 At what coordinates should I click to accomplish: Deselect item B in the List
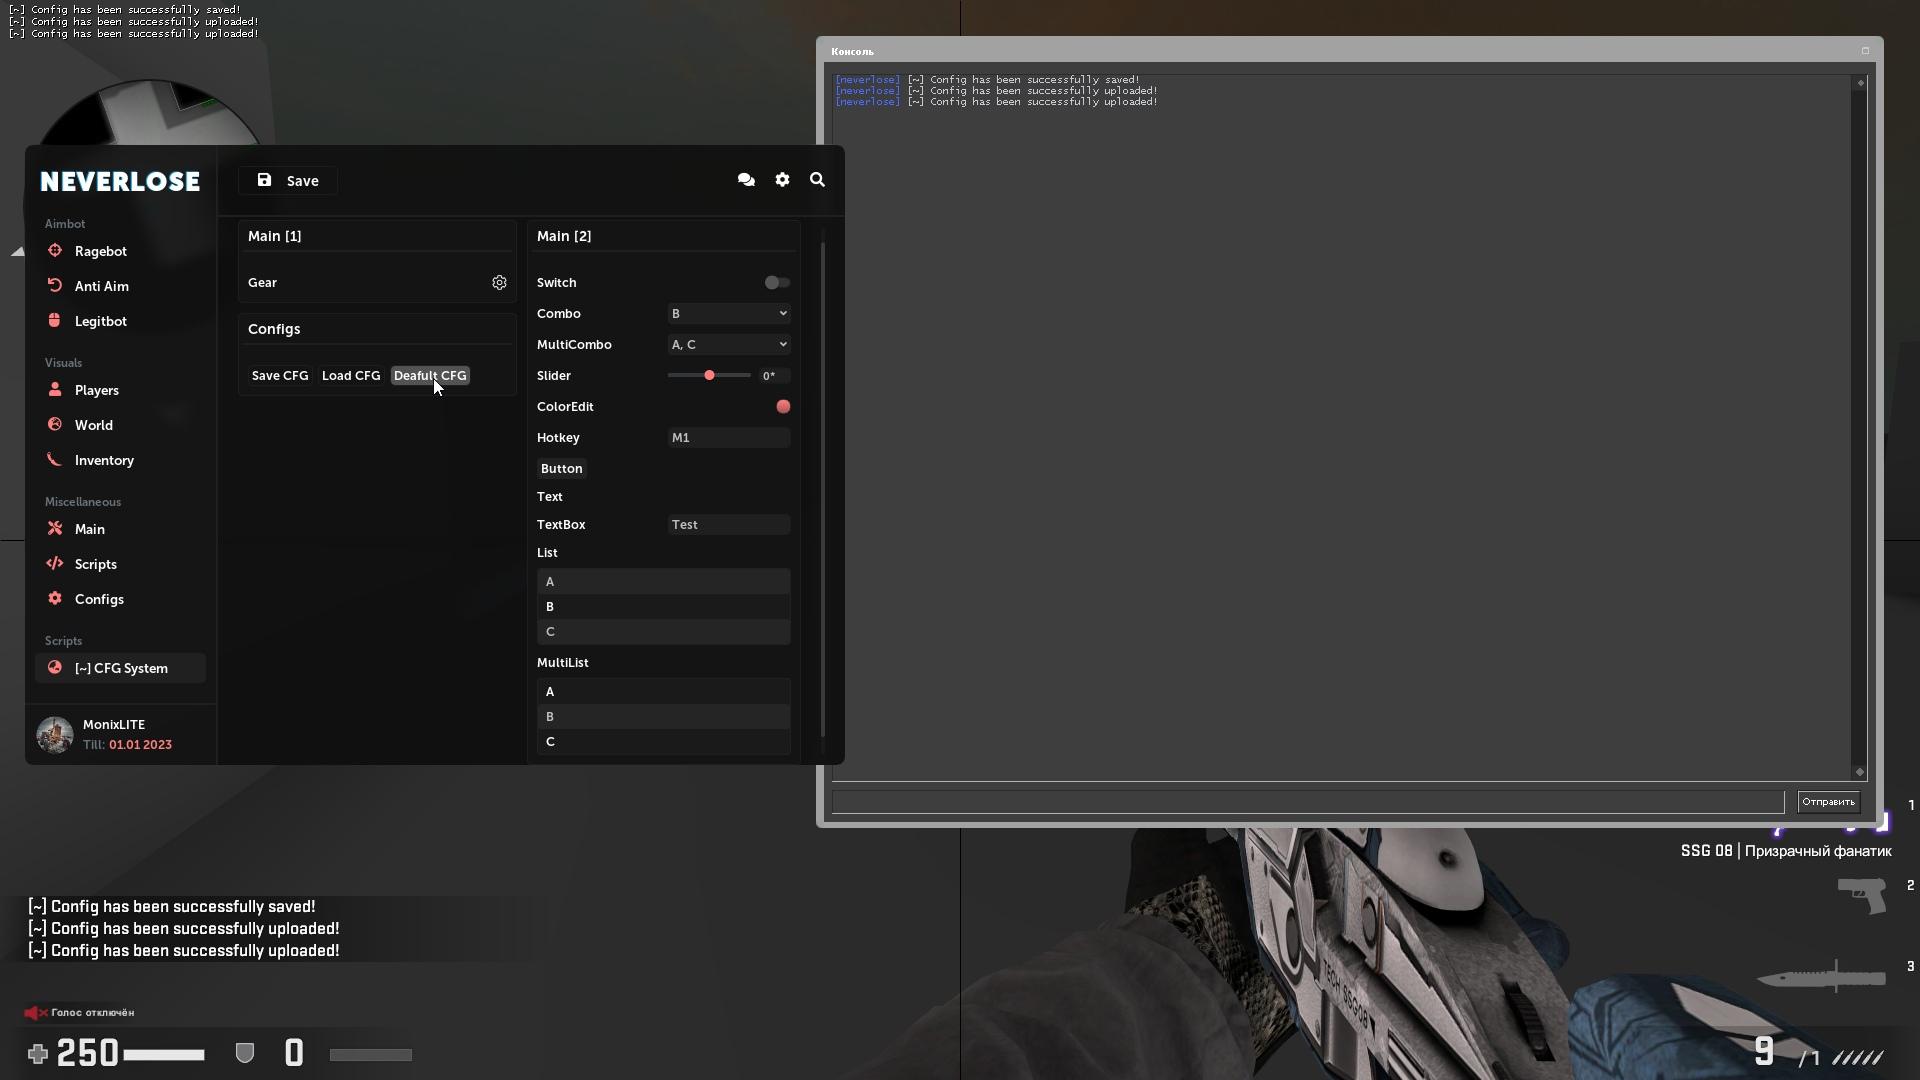tap(663, 607)
